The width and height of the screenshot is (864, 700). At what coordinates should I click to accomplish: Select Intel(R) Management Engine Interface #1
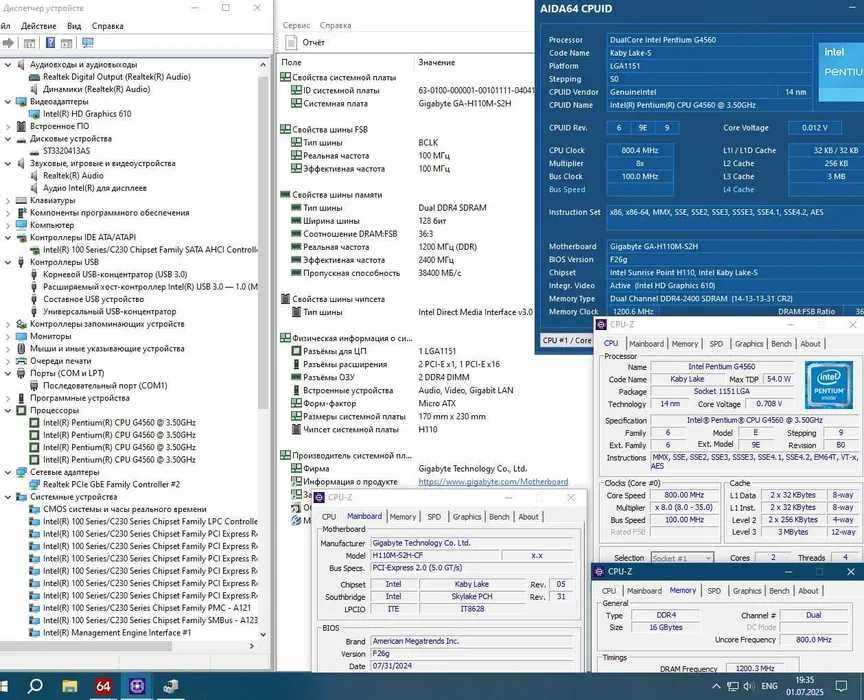pos(117,633)
